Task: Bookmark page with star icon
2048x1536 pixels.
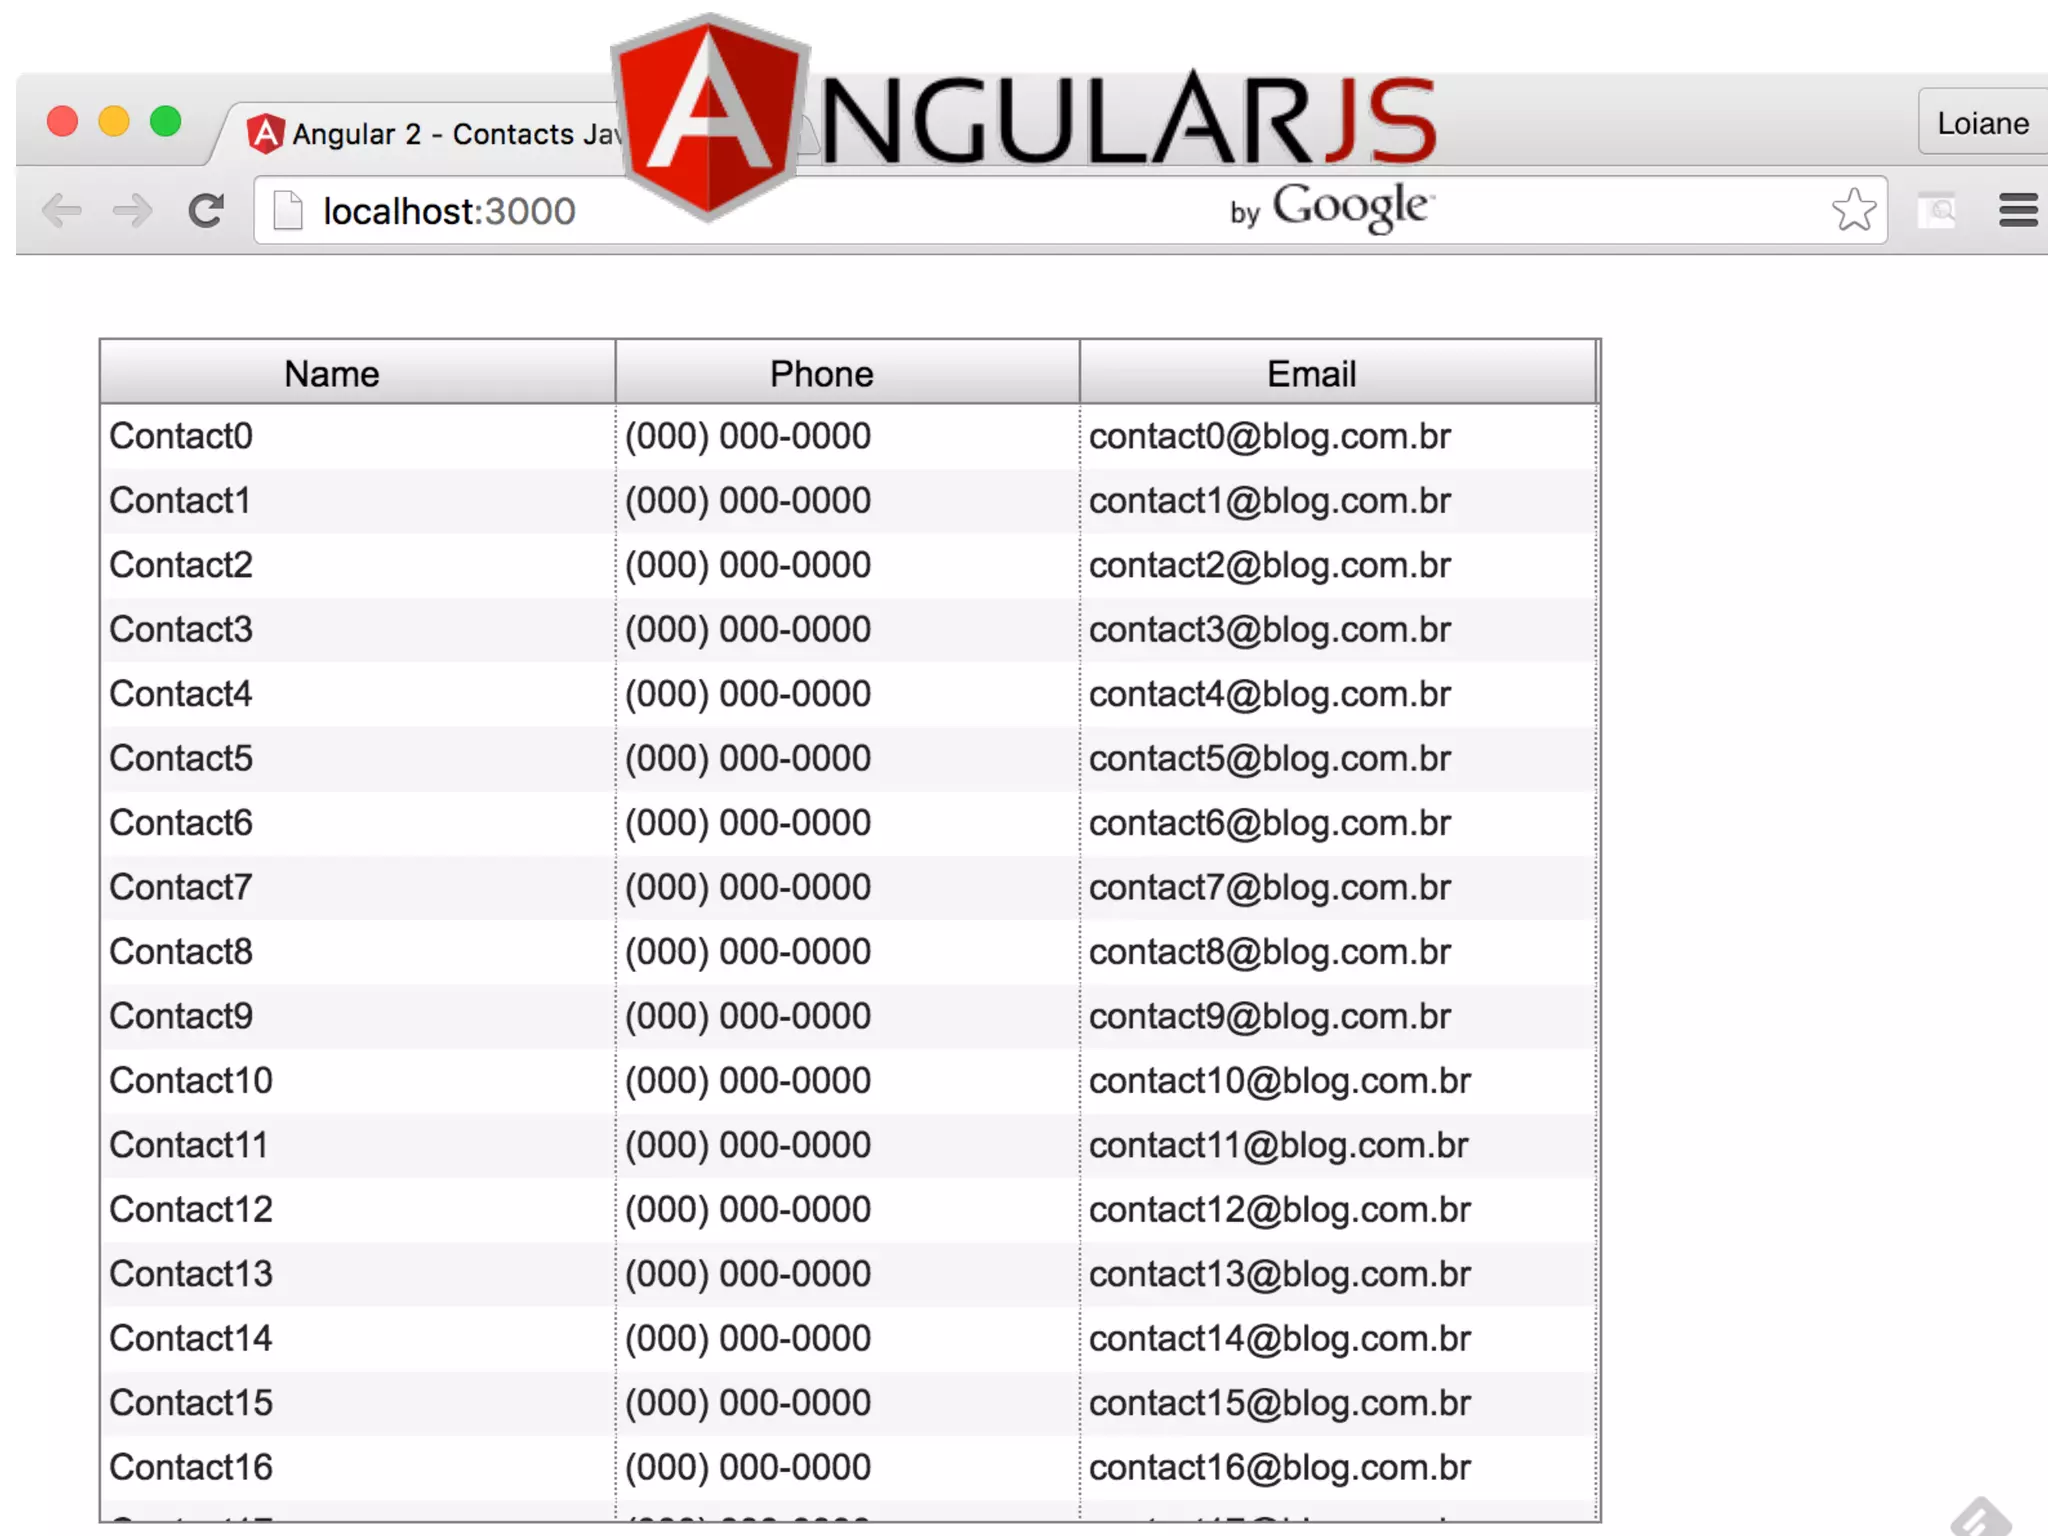Action: pyautogui.click(x=1853, y=211)
